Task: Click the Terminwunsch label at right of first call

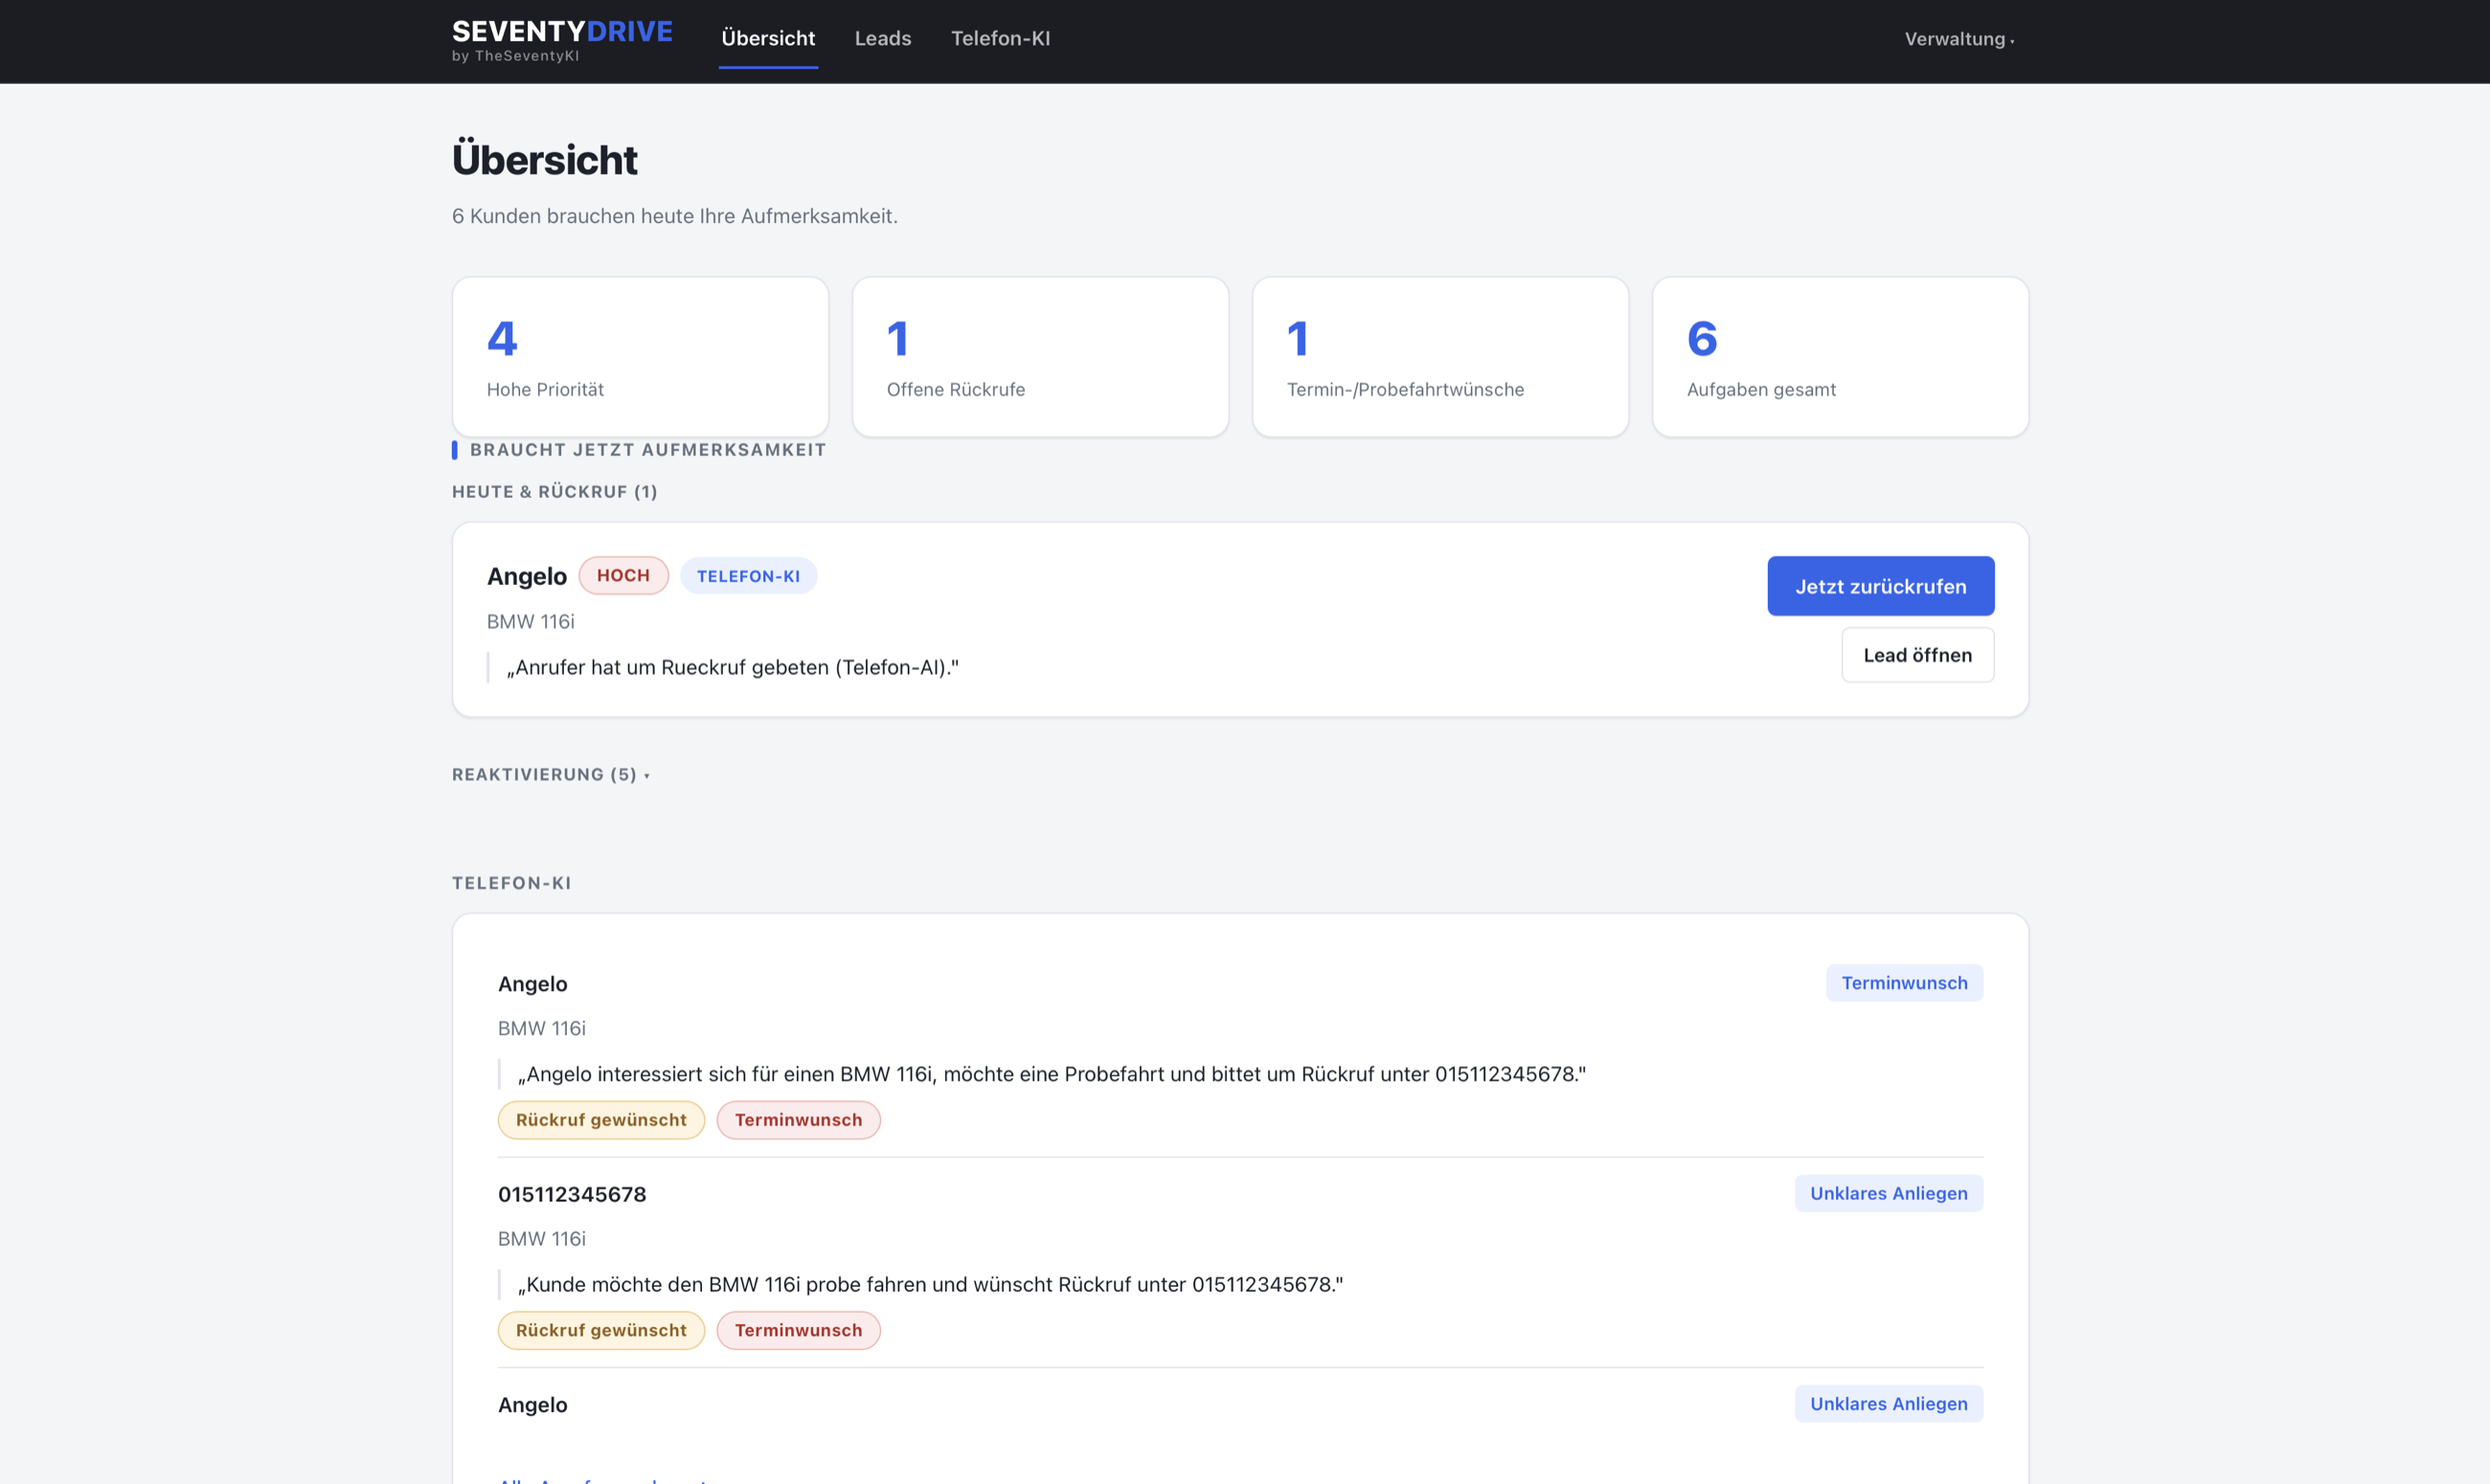Action: 1904,983
